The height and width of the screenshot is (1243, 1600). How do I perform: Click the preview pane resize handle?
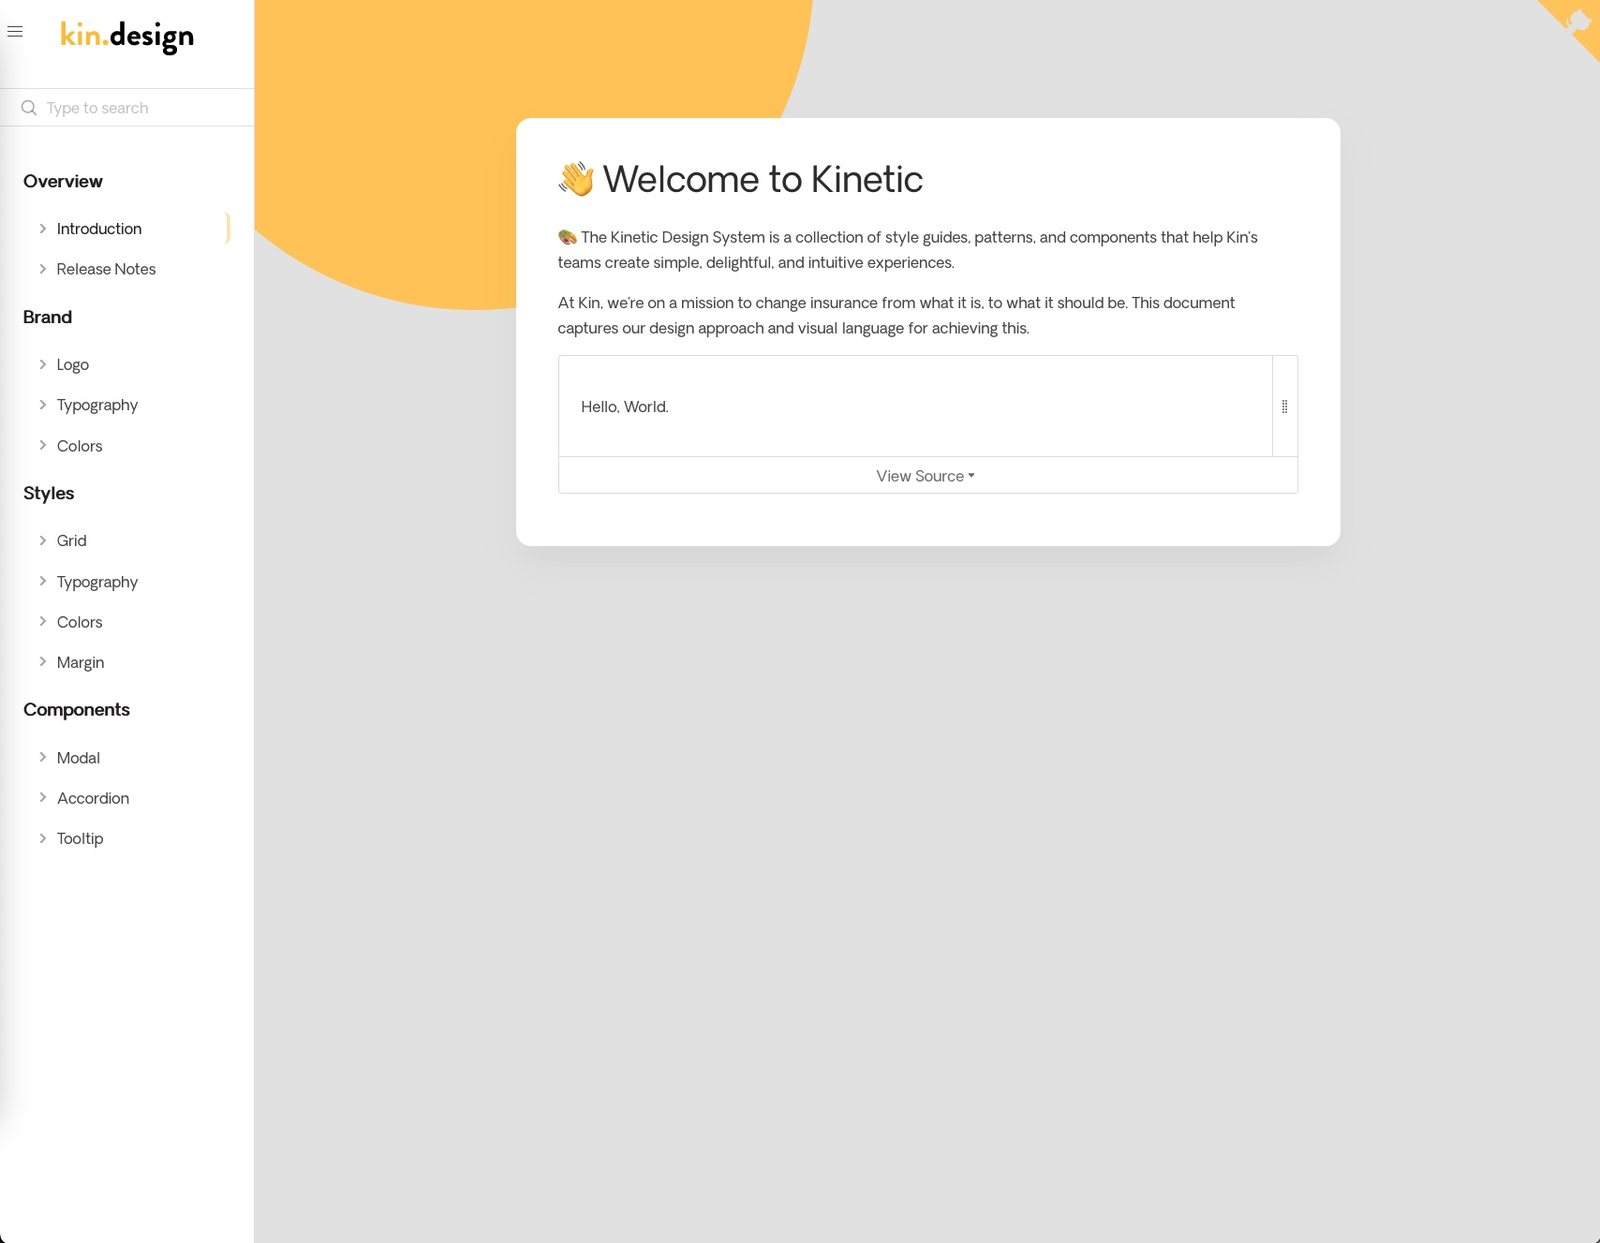[x=1285, y=406]
